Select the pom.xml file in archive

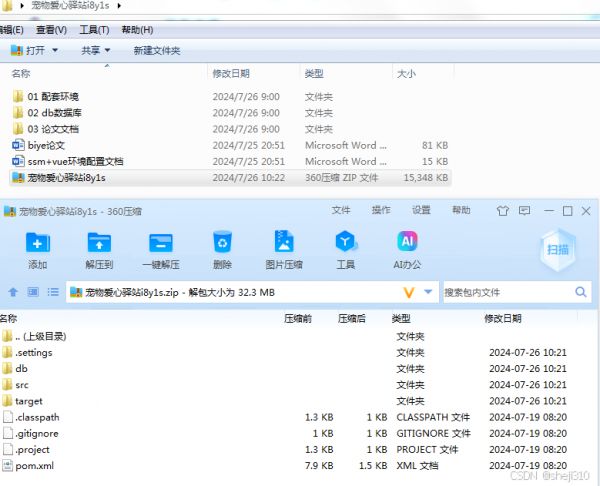tap(28, 466)
